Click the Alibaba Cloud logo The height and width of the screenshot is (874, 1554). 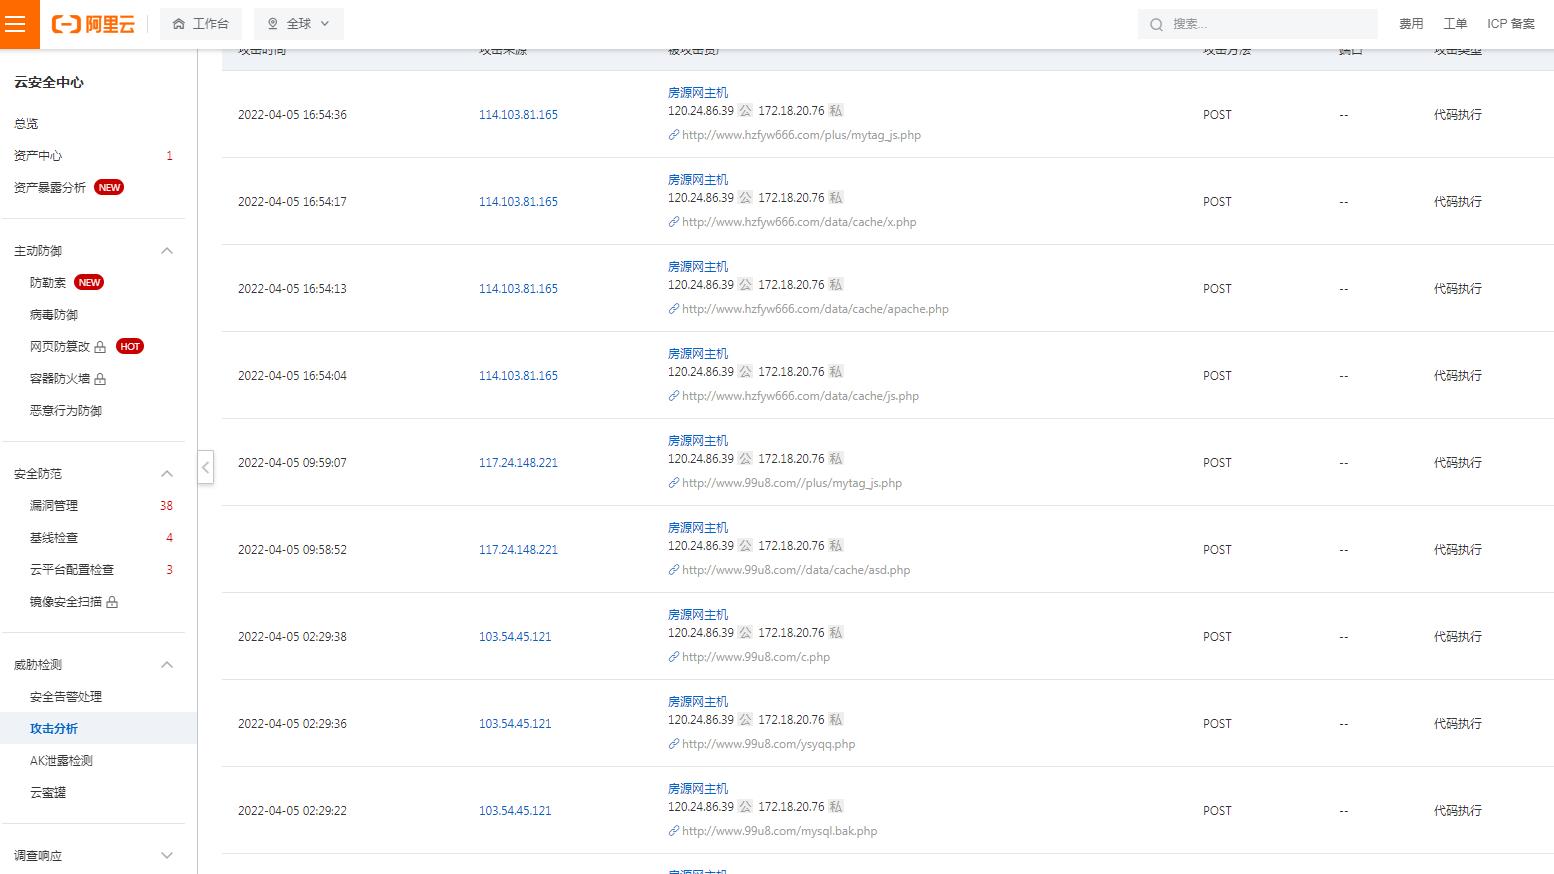(x=93, y=24)
